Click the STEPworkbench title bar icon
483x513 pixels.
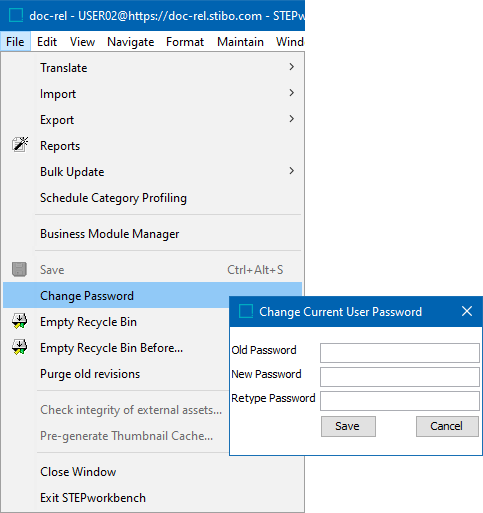click(16, 15)
